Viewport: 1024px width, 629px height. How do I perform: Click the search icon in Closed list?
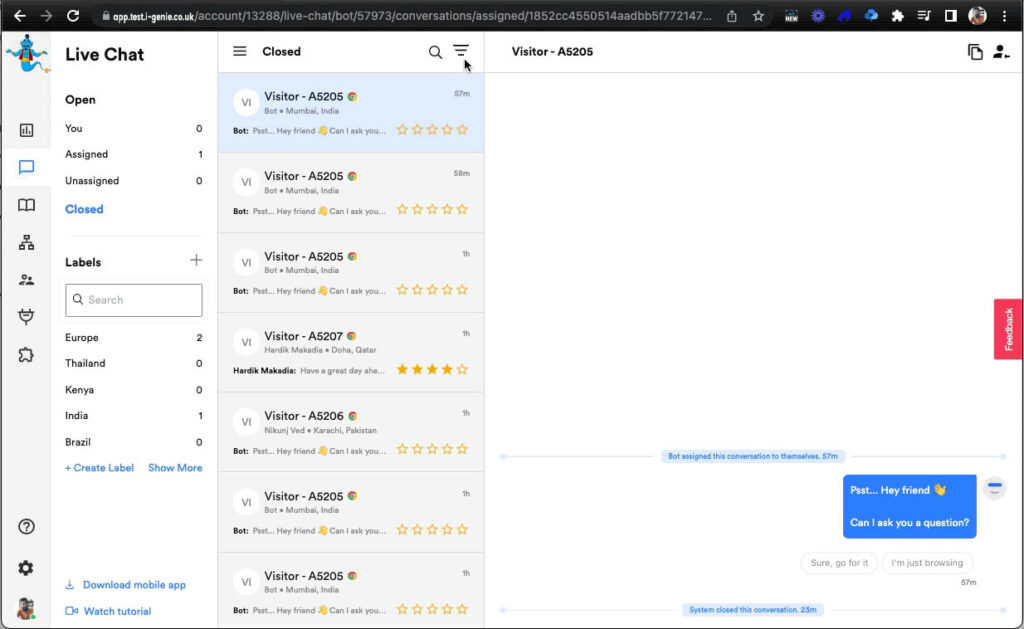click(435, 52)
